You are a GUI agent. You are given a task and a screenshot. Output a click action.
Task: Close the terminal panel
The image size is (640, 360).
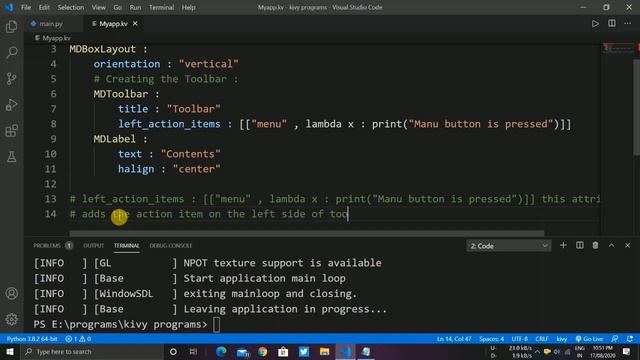pos(627,245)
